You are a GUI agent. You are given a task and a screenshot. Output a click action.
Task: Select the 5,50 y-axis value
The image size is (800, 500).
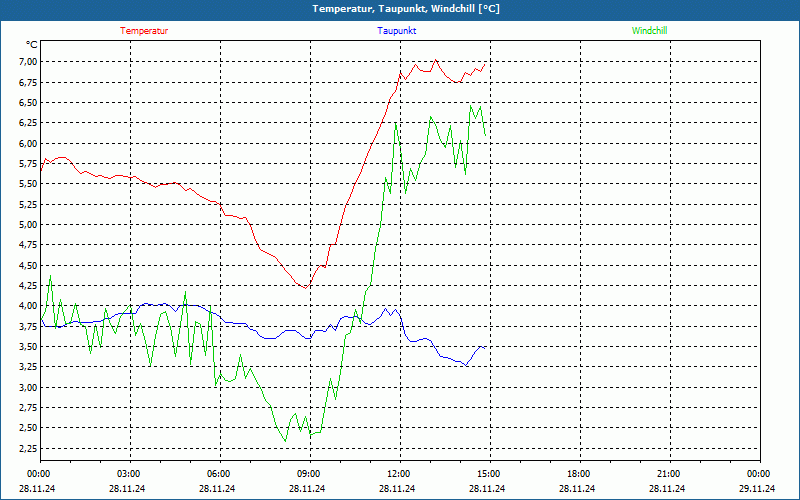(29, 184)
